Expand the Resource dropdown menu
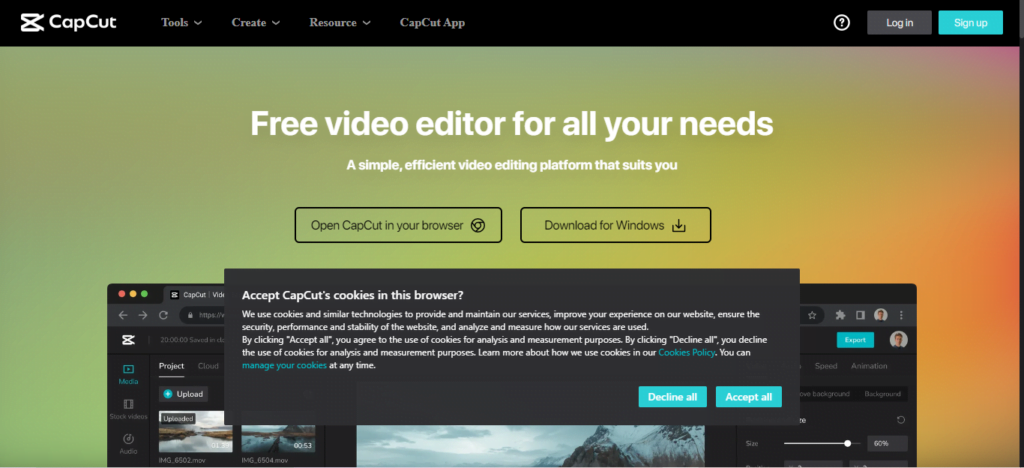Screen dimensions: 1024x468 click(340, 22)
